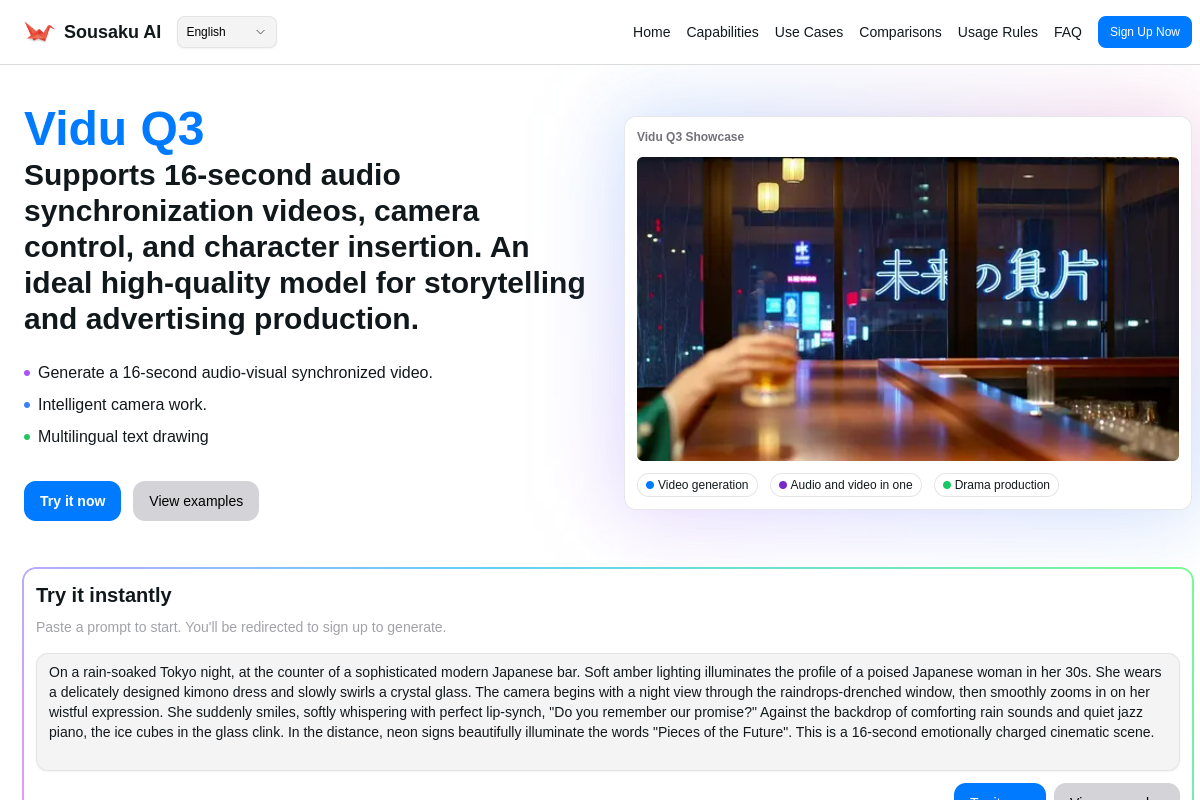Focus the Tokyo night prompt text box
1200x800 pixels.
(607, 711)
